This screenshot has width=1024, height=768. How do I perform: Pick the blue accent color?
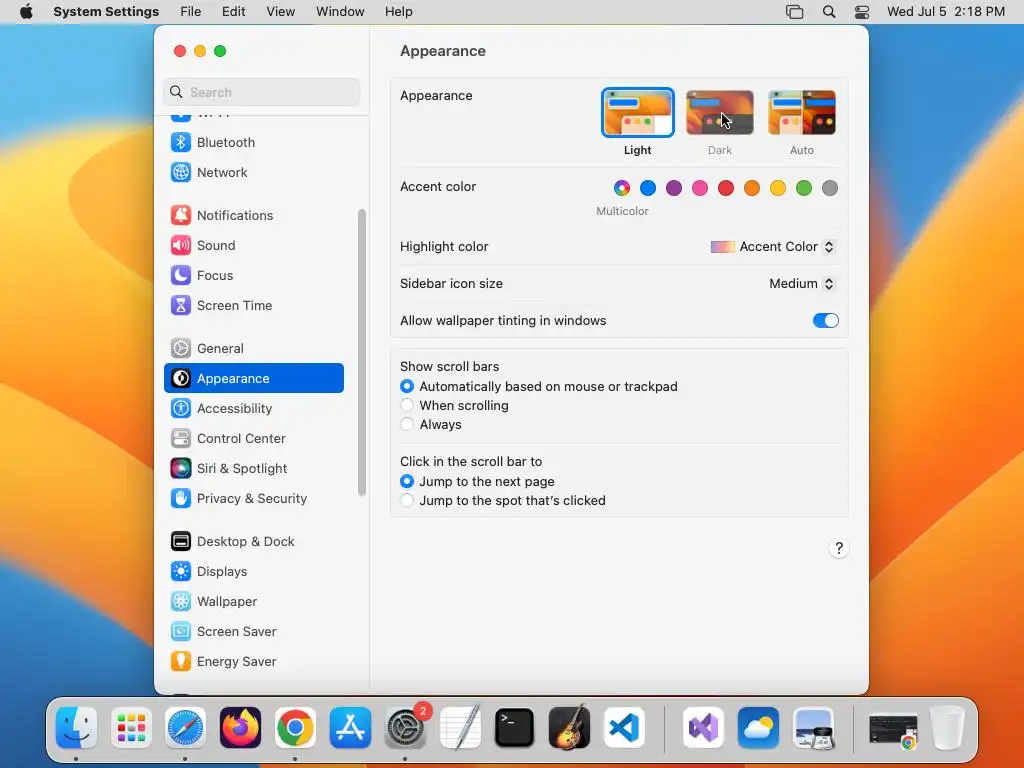[648, 189]
